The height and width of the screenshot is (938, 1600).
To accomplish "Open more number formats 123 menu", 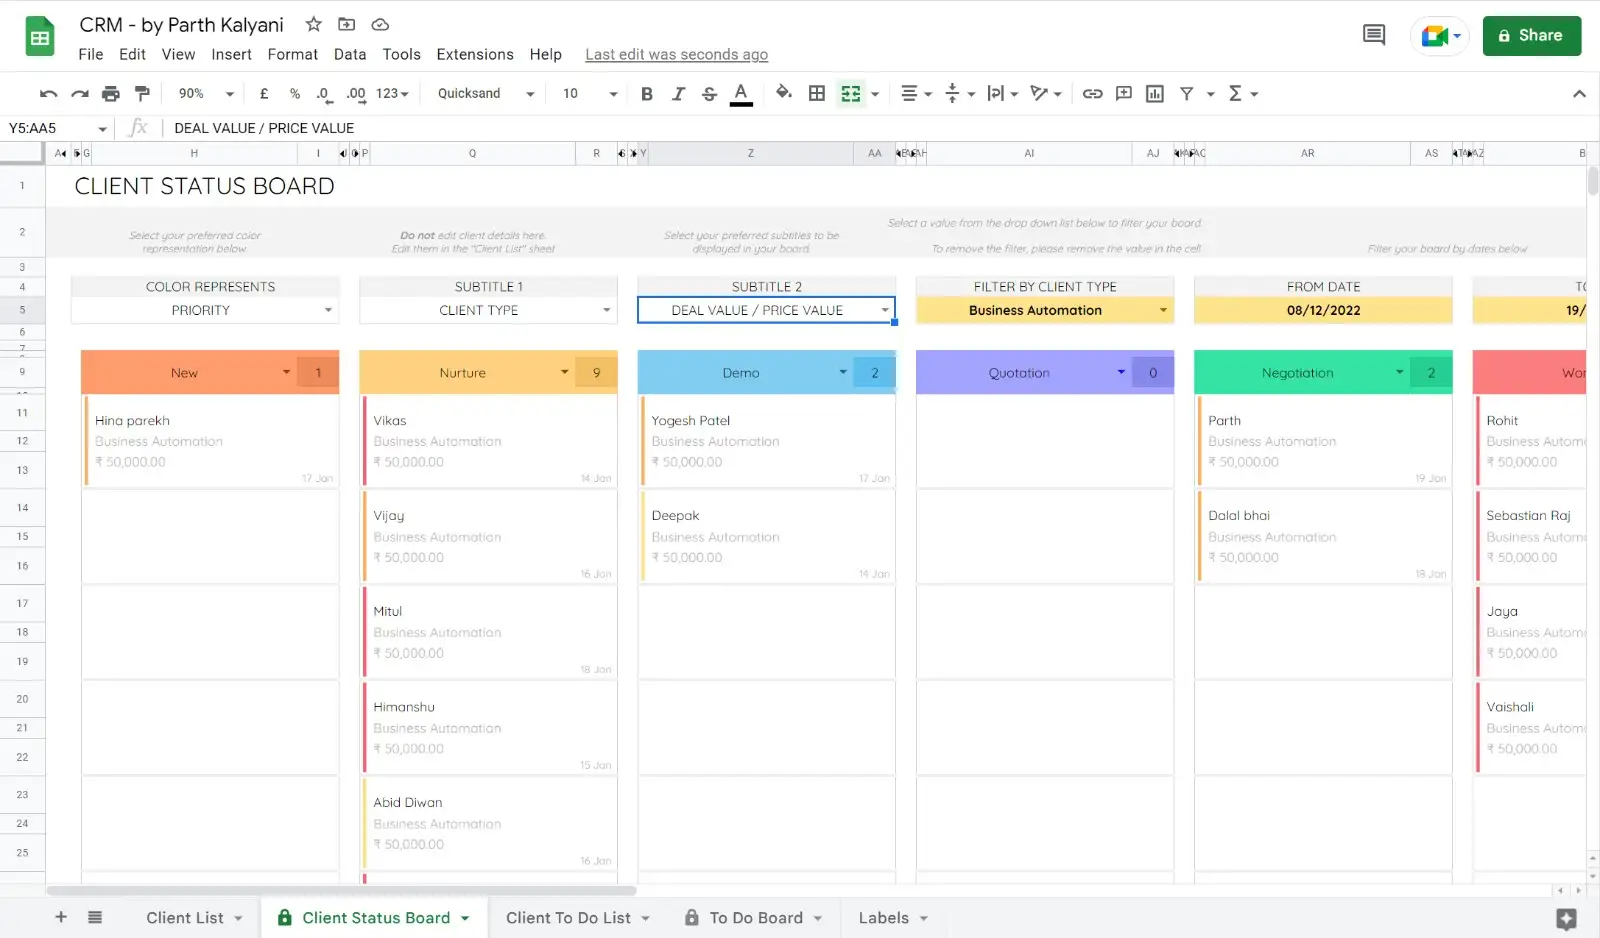I will (392, 94).
